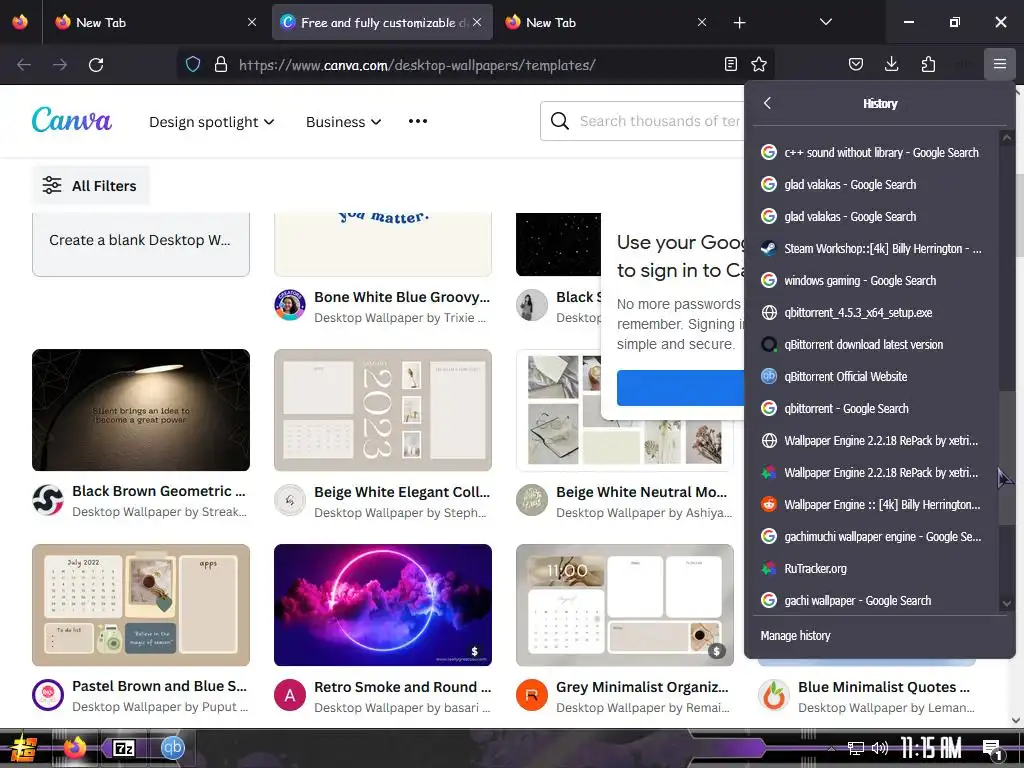Open All Filters
Viewport: 1024px width, 768px height.
(90, 185)
